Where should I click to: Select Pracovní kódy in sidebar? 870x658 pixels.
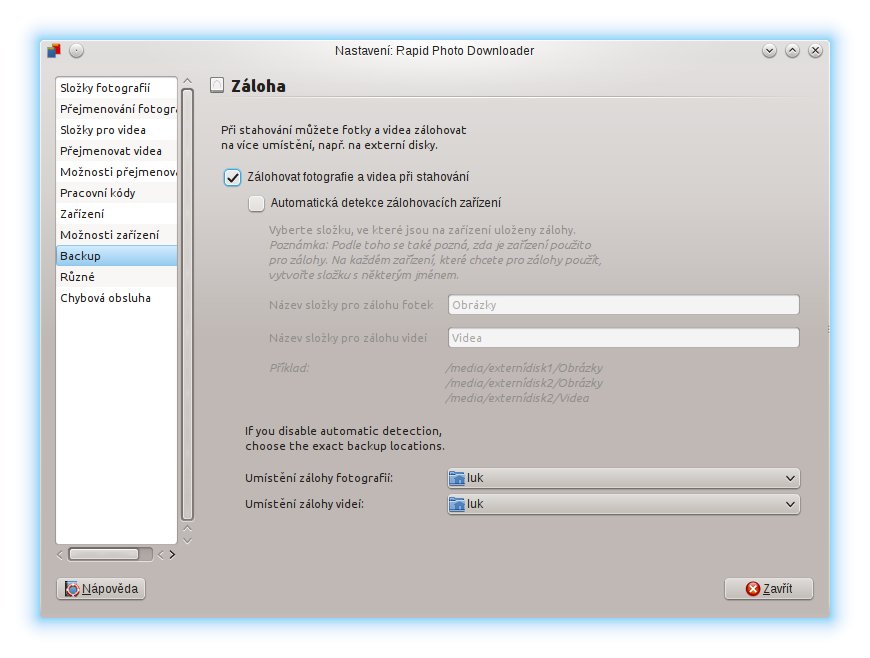117,193
